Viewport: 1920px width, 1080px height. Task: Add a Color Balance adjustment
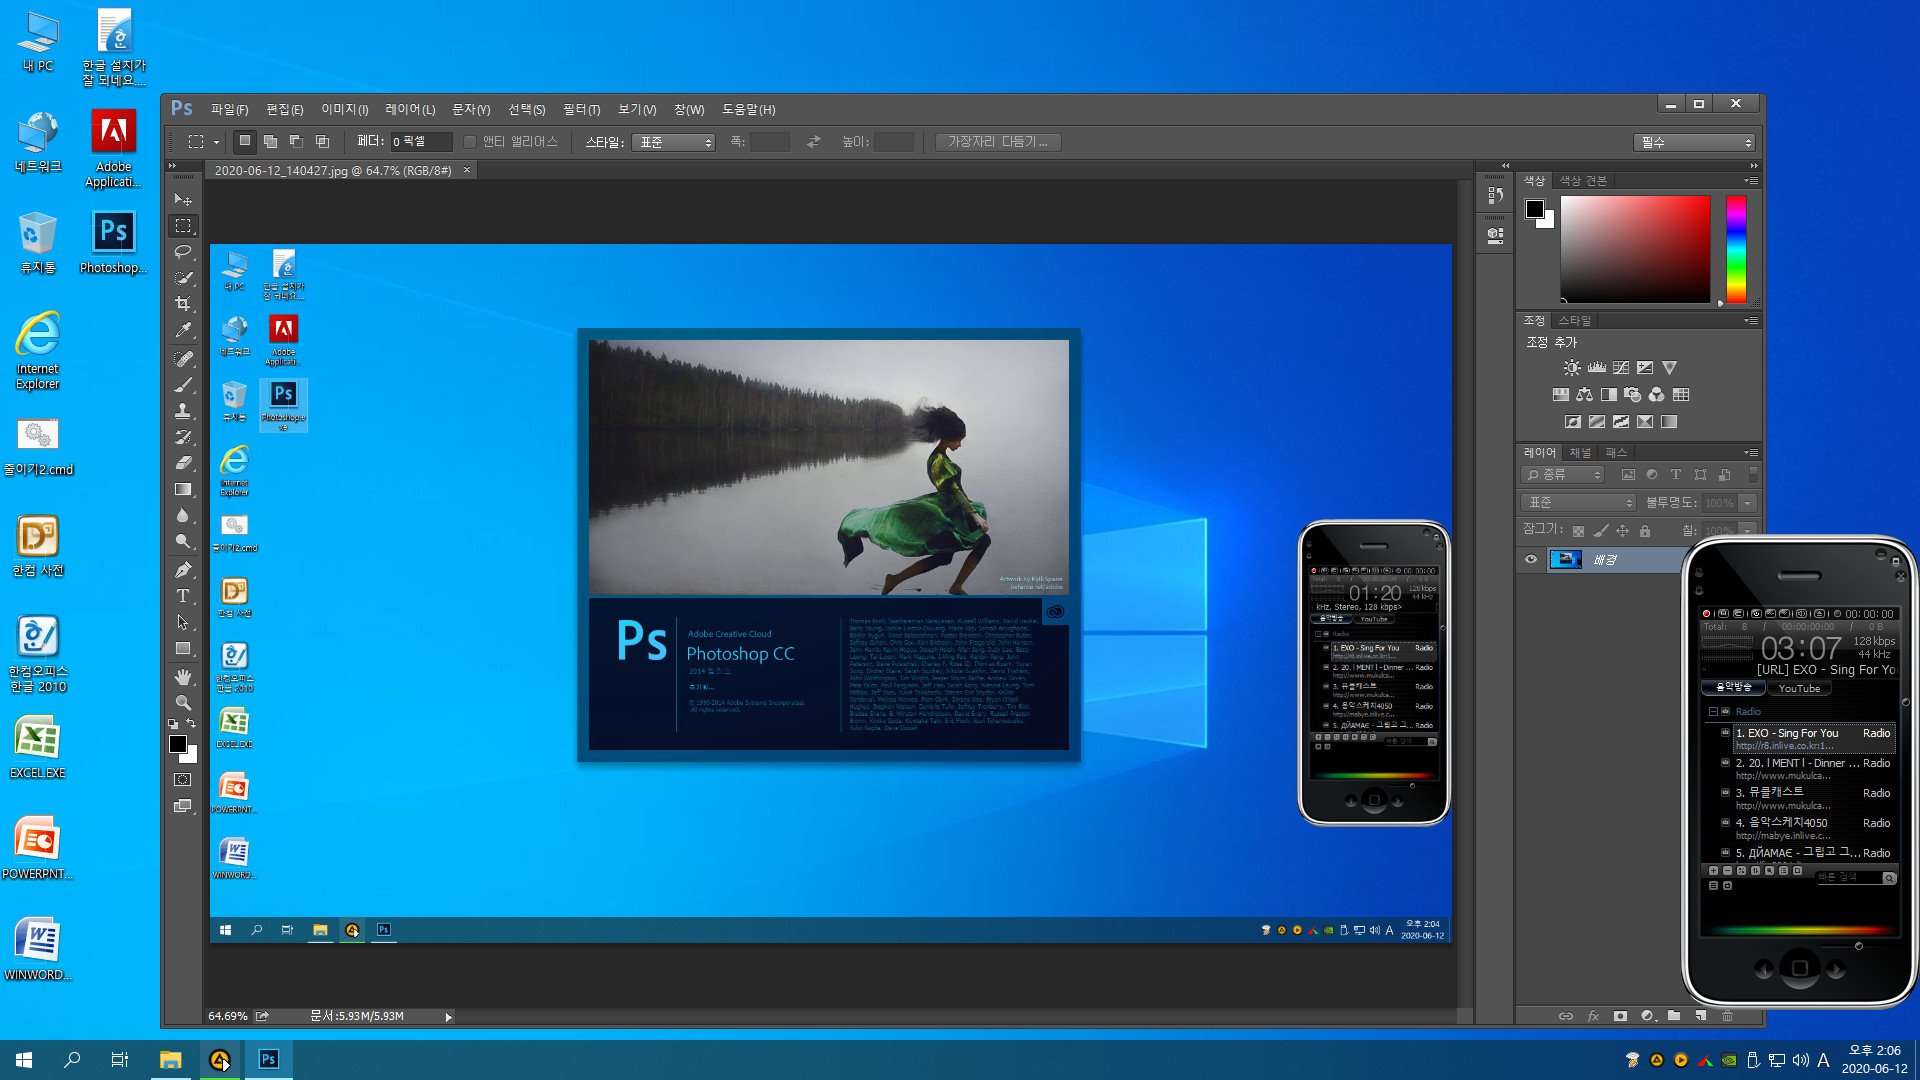coord(1584,395)
